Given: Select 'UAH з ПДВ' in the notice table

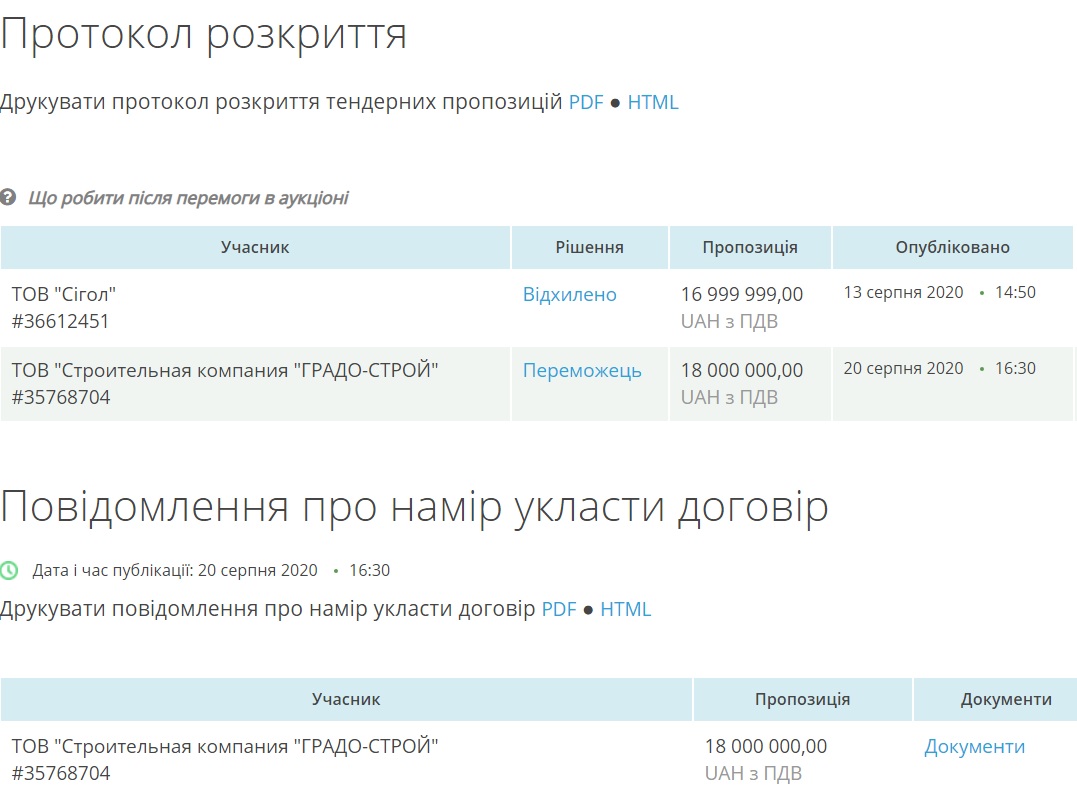Looking at the screenshot, I should tap(753, 774).
